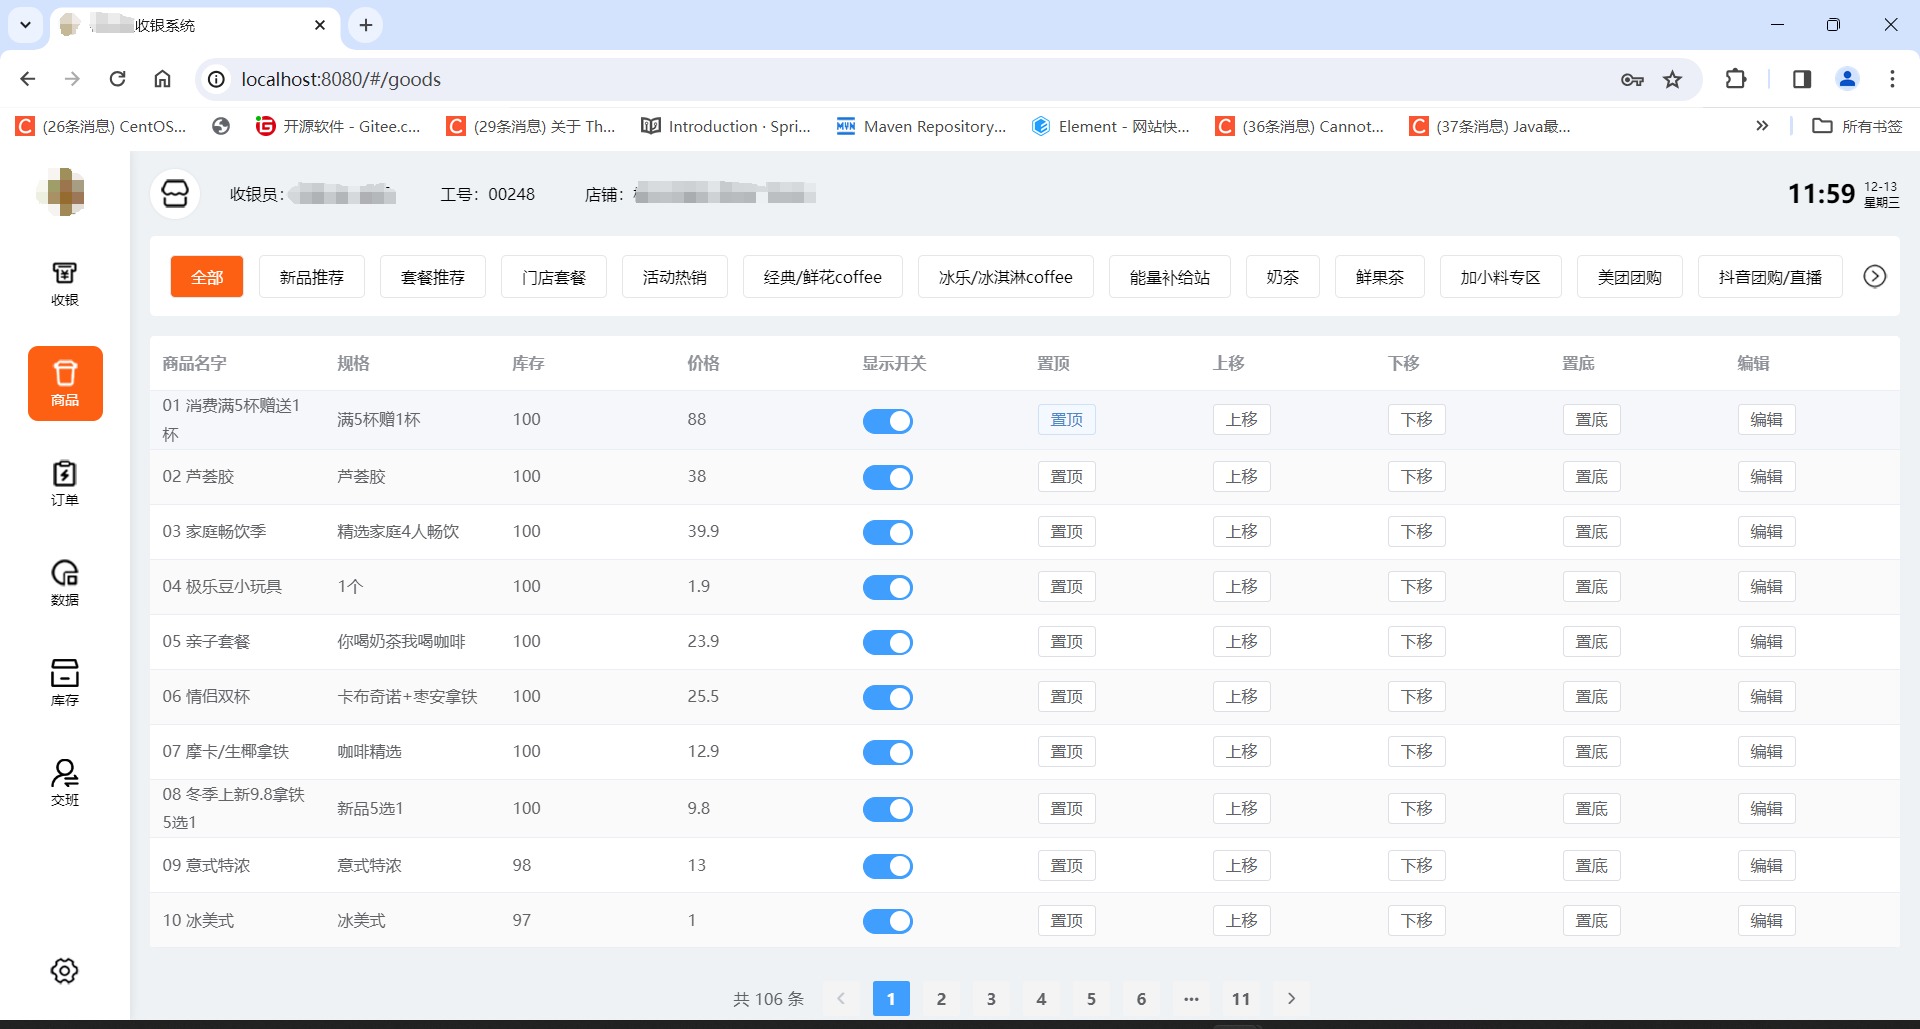Go to page 2

941,998
